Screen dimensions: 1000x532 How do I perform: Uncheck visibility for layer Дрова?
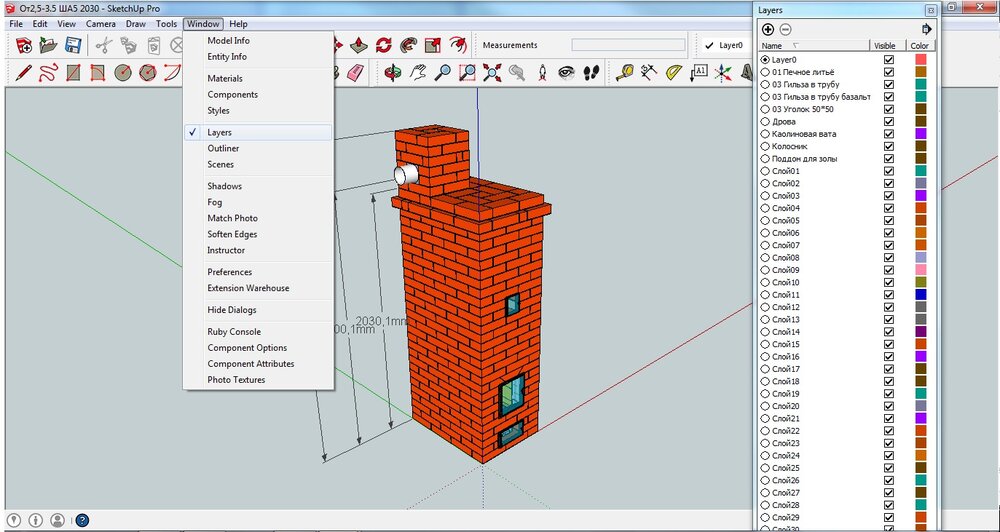[888, 122]
